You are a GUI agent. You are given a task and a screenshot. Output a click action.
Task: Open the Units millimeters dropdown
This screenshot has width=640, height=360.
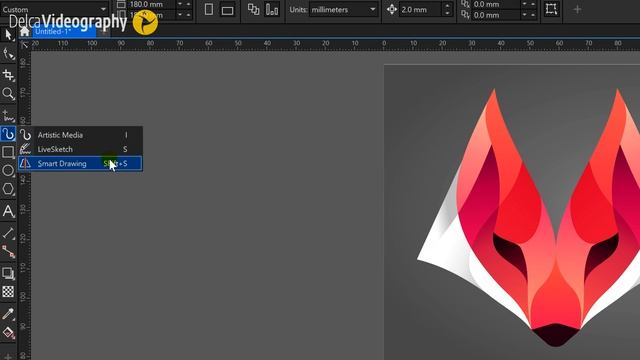click(343, 9)
